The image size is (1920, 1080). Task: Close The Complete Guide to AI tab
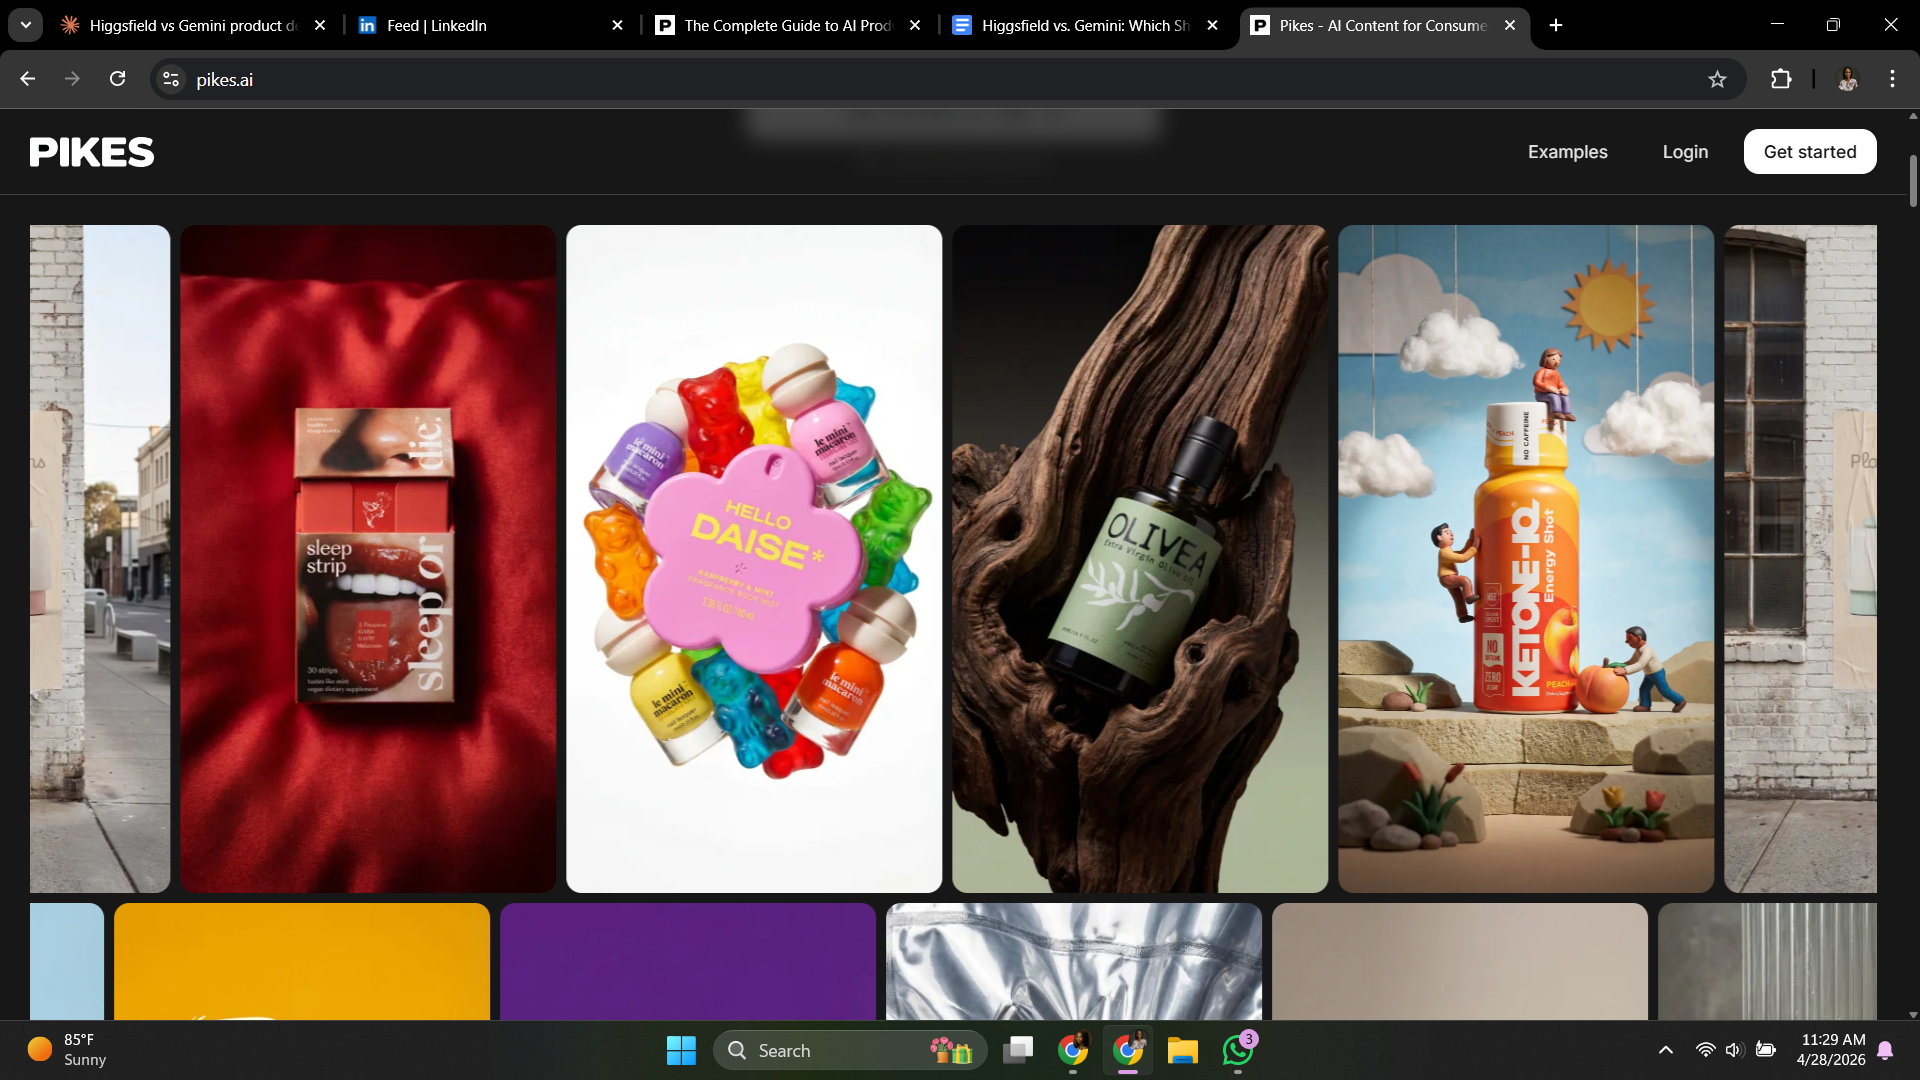915,25
